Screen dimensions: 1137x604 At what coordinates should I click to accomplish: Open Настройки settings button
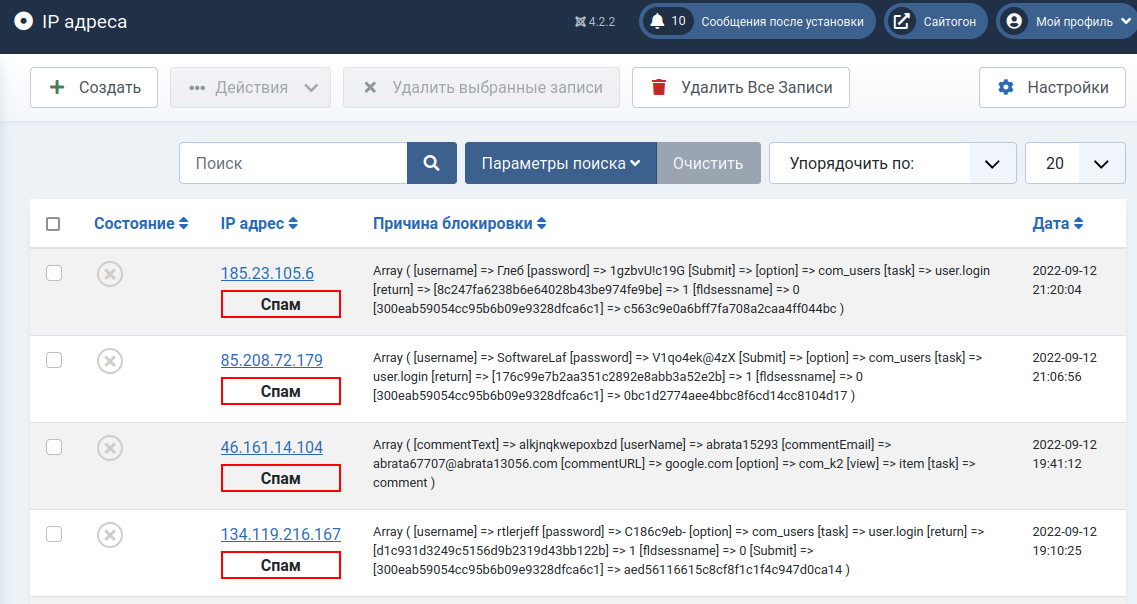[x=1052, y=88]
